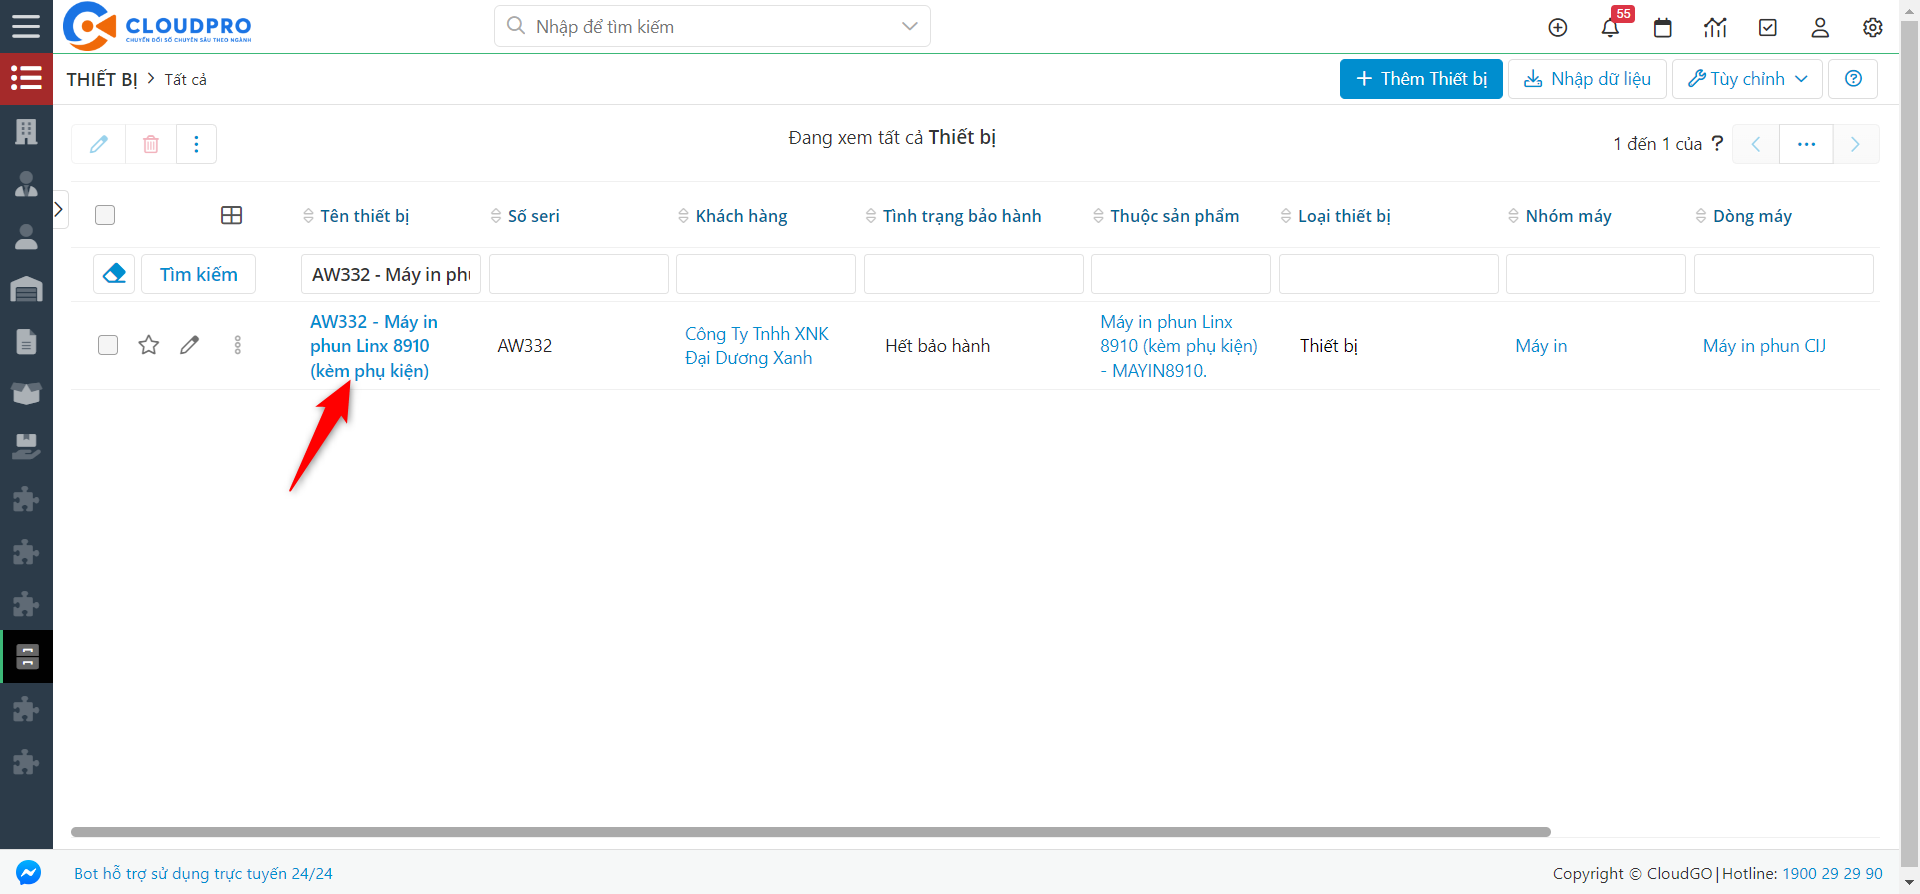Screen dimensions: 1920x894
Task: Open the quick create plus icon
Action: [x=1558, y=28]
